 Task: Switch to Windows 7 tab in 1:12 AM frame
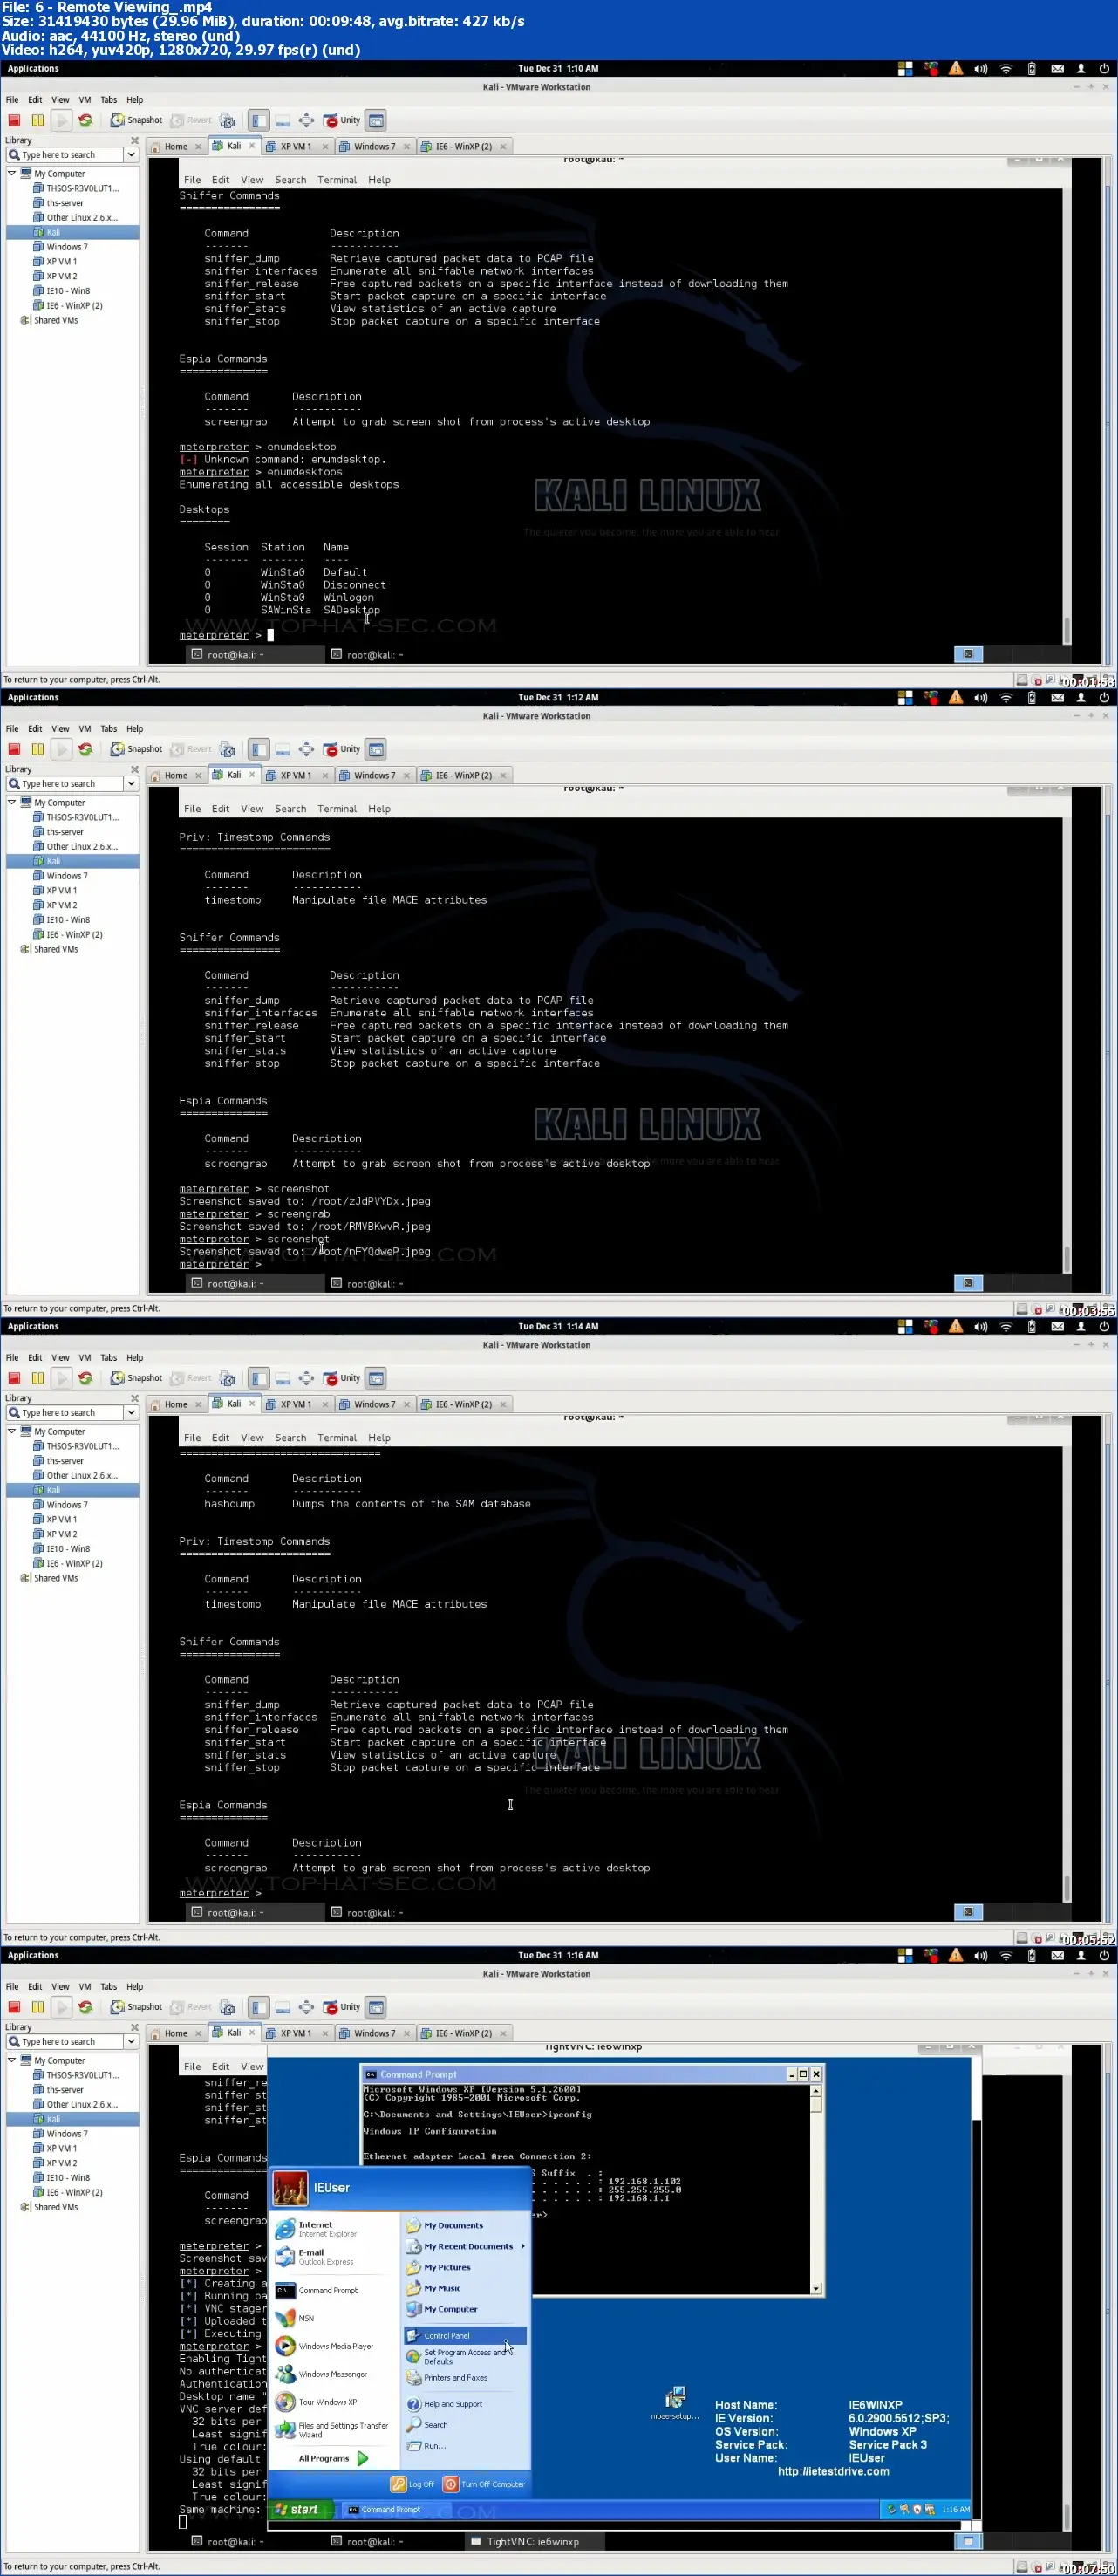pos(374,776)
